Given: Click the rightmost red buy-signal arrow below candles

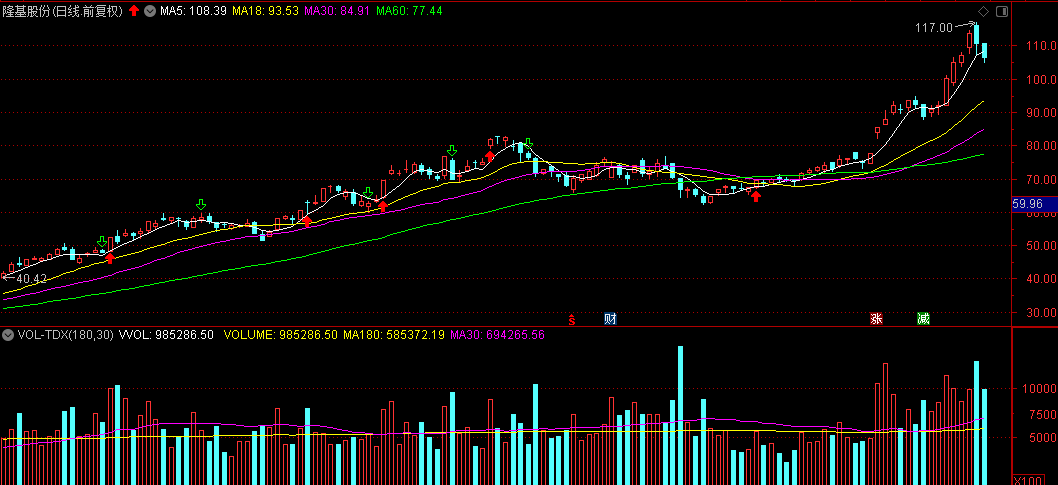Looking at the screenshot, I should (x=756, y=196).
